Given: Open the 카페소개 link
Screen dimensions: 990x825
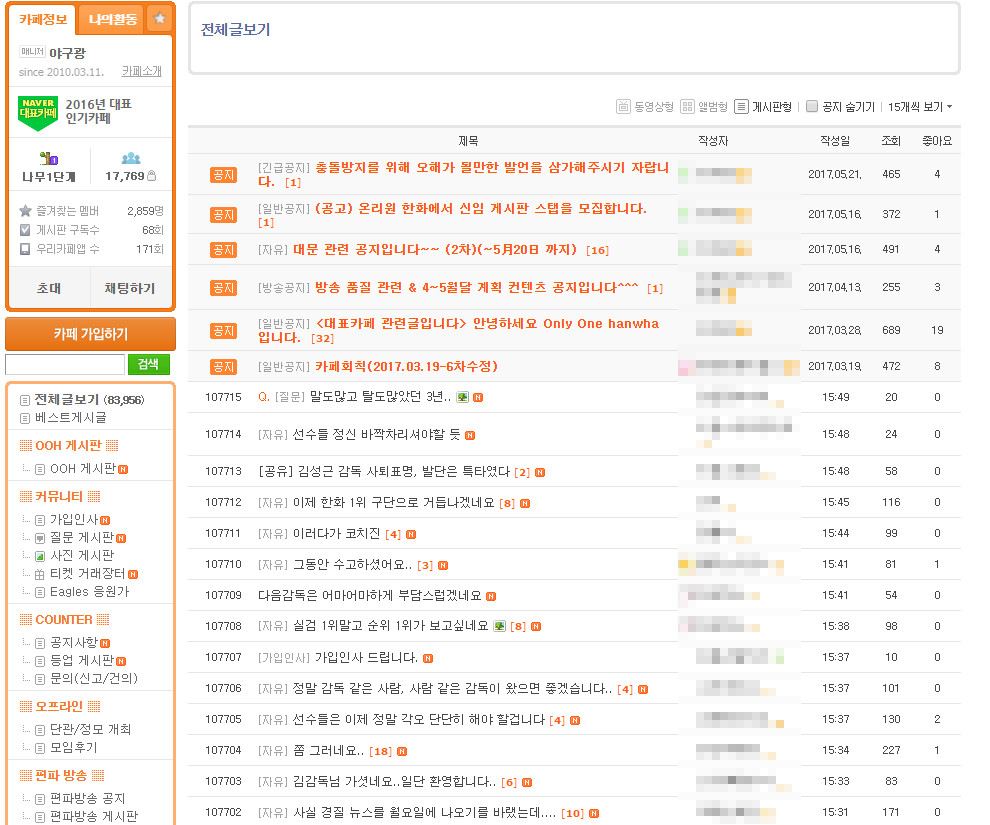Looking at the screenshot, I should point(141,72).
